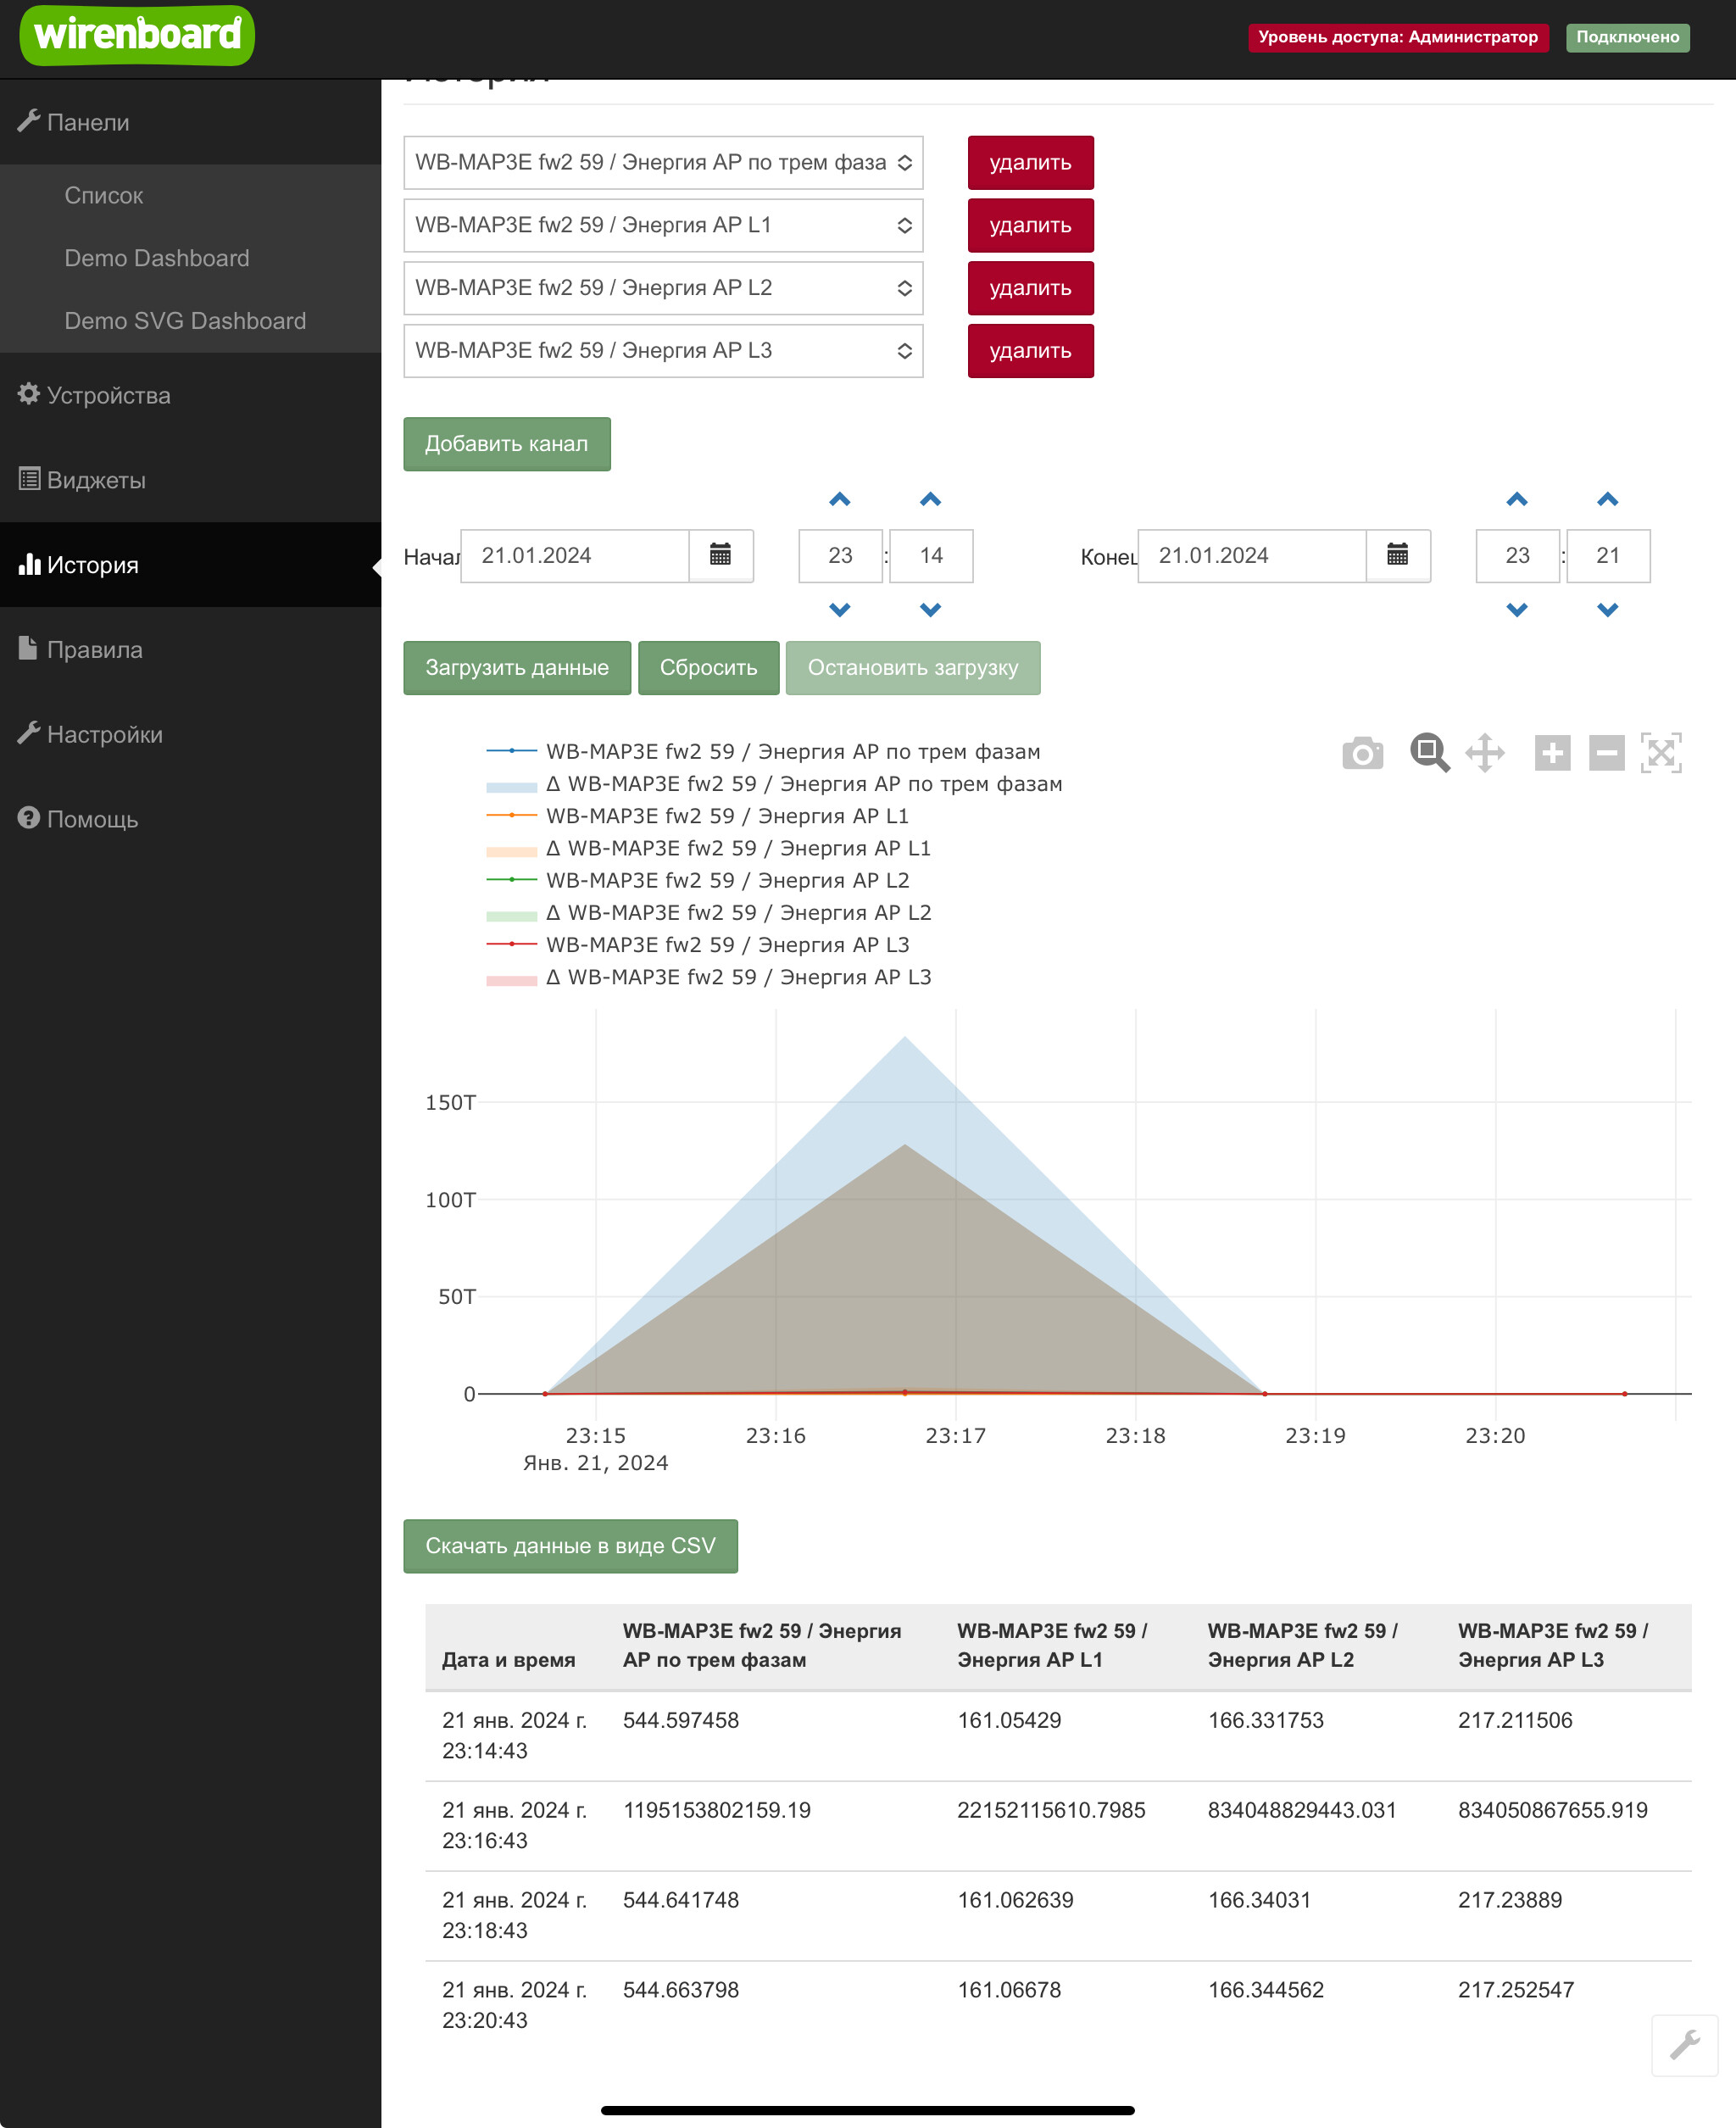Click the wrench button at bottom right
Viewport: 1736px width, 2128px height.
1684,2045
